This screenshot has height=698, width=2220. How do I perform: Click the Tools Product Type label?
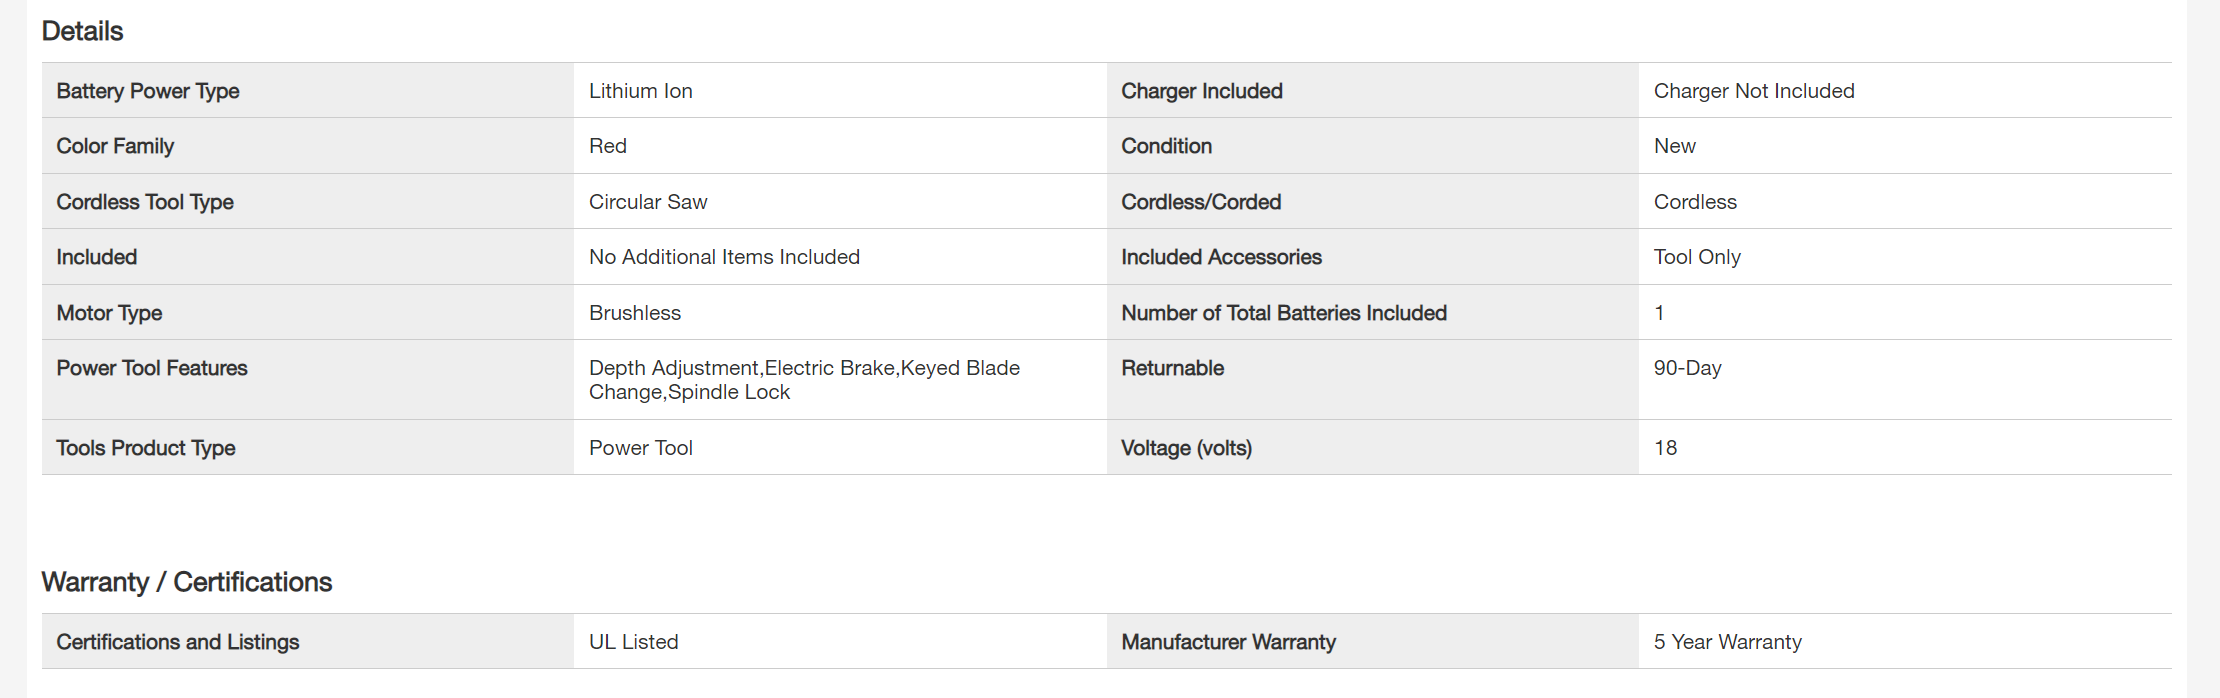(146, 448)
